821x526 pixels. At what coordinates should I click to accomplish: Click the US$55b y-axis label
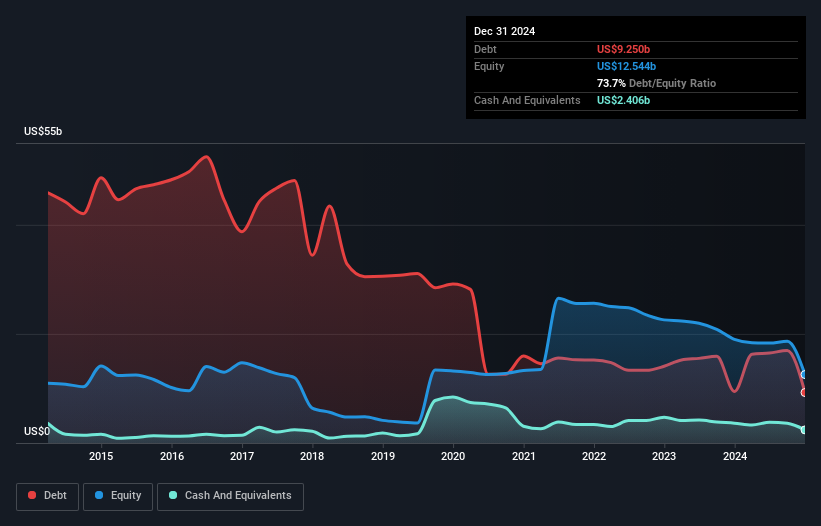[43, 131]
